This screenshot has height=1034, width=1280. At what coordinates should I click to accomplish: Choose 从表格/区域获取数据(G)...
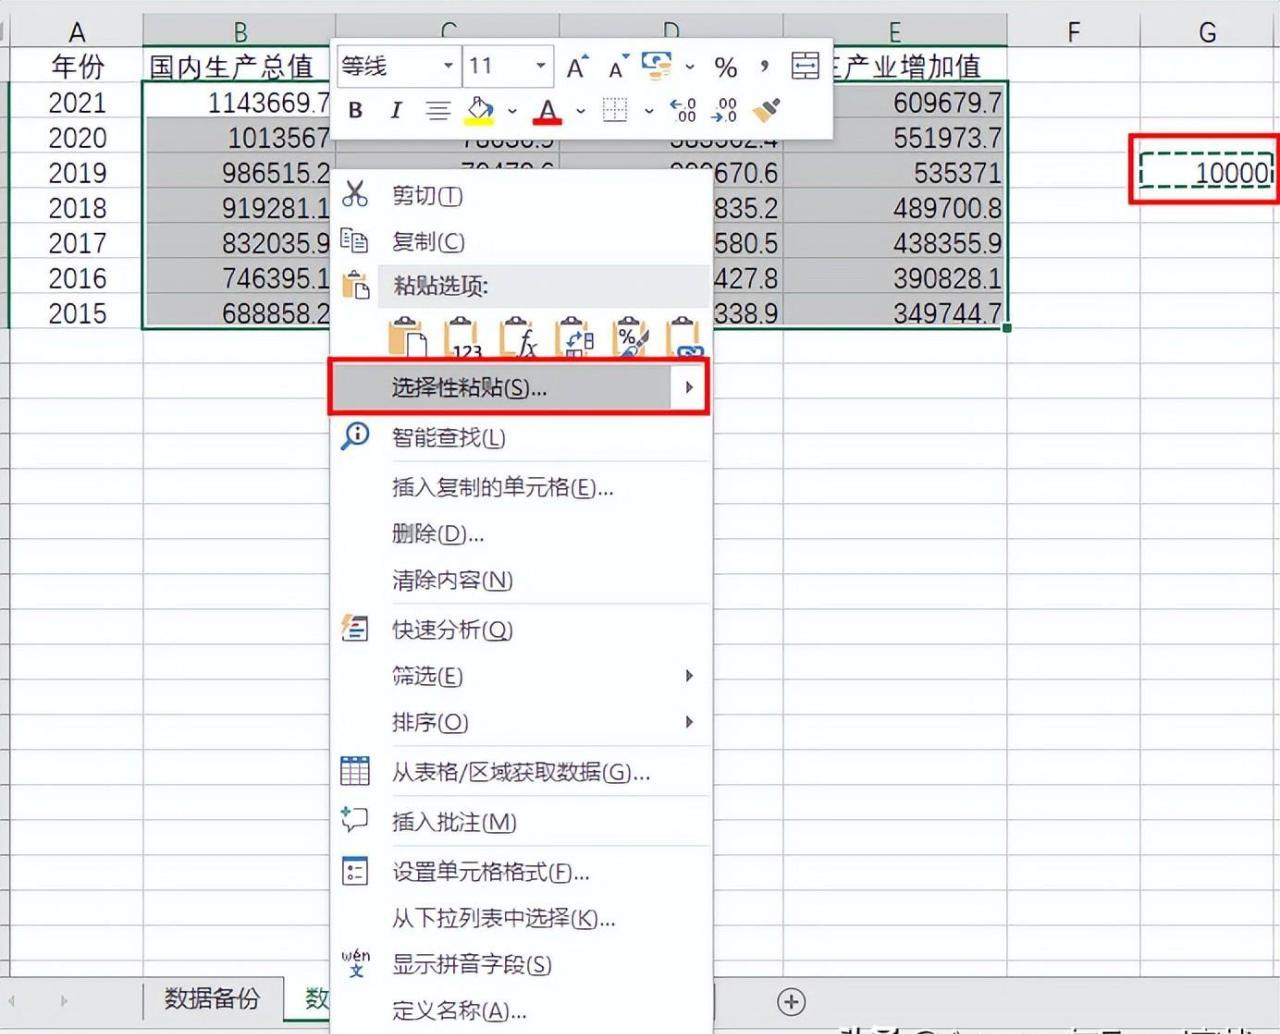(521, 772)
